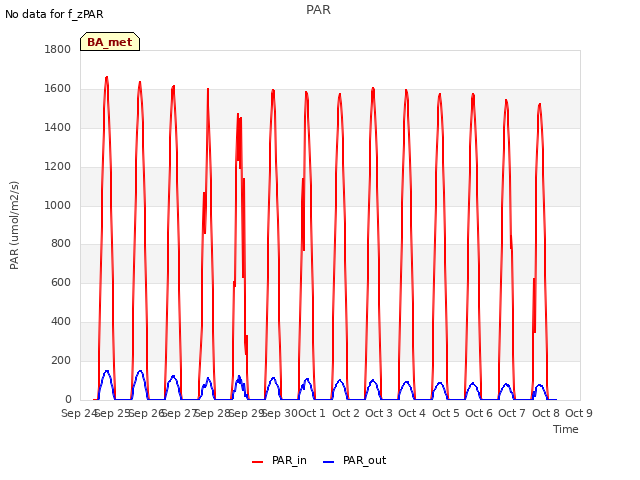Click the Oct 4 x-axis tick label

tap(412, 413)
